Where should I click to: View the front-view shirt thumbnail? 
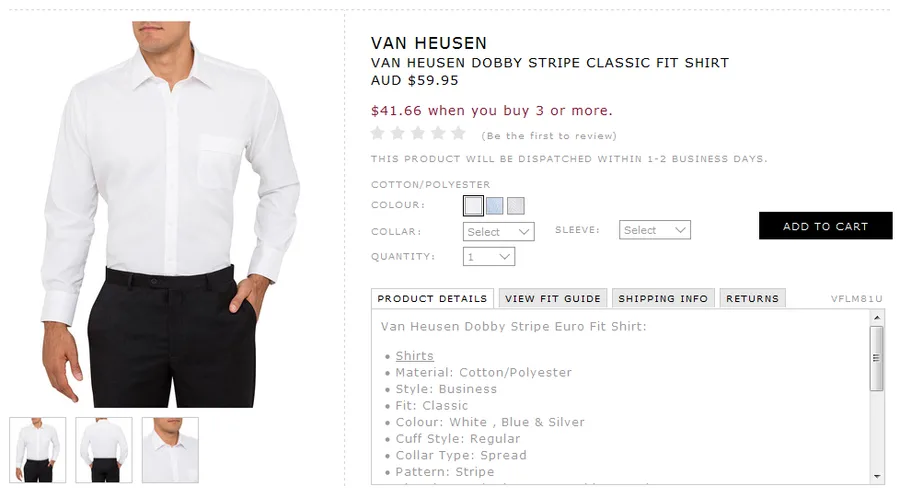tap(38, 450)
